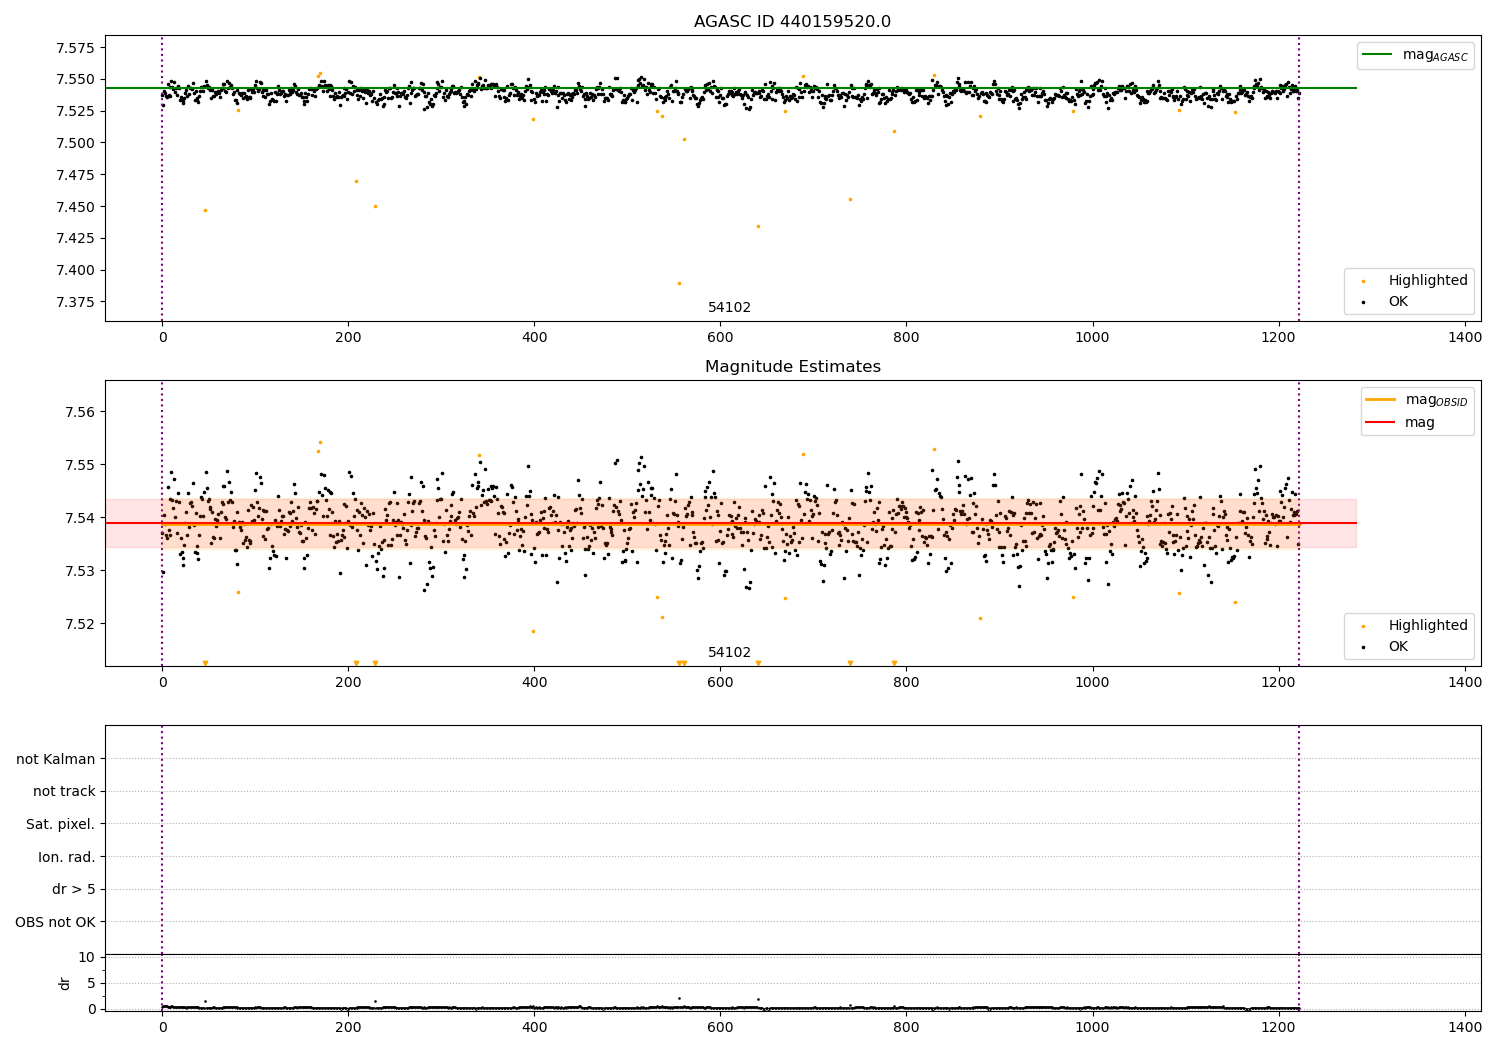
Task: Click the lowest orange outlier point near 7.39
Action: (x=679, y=283)
